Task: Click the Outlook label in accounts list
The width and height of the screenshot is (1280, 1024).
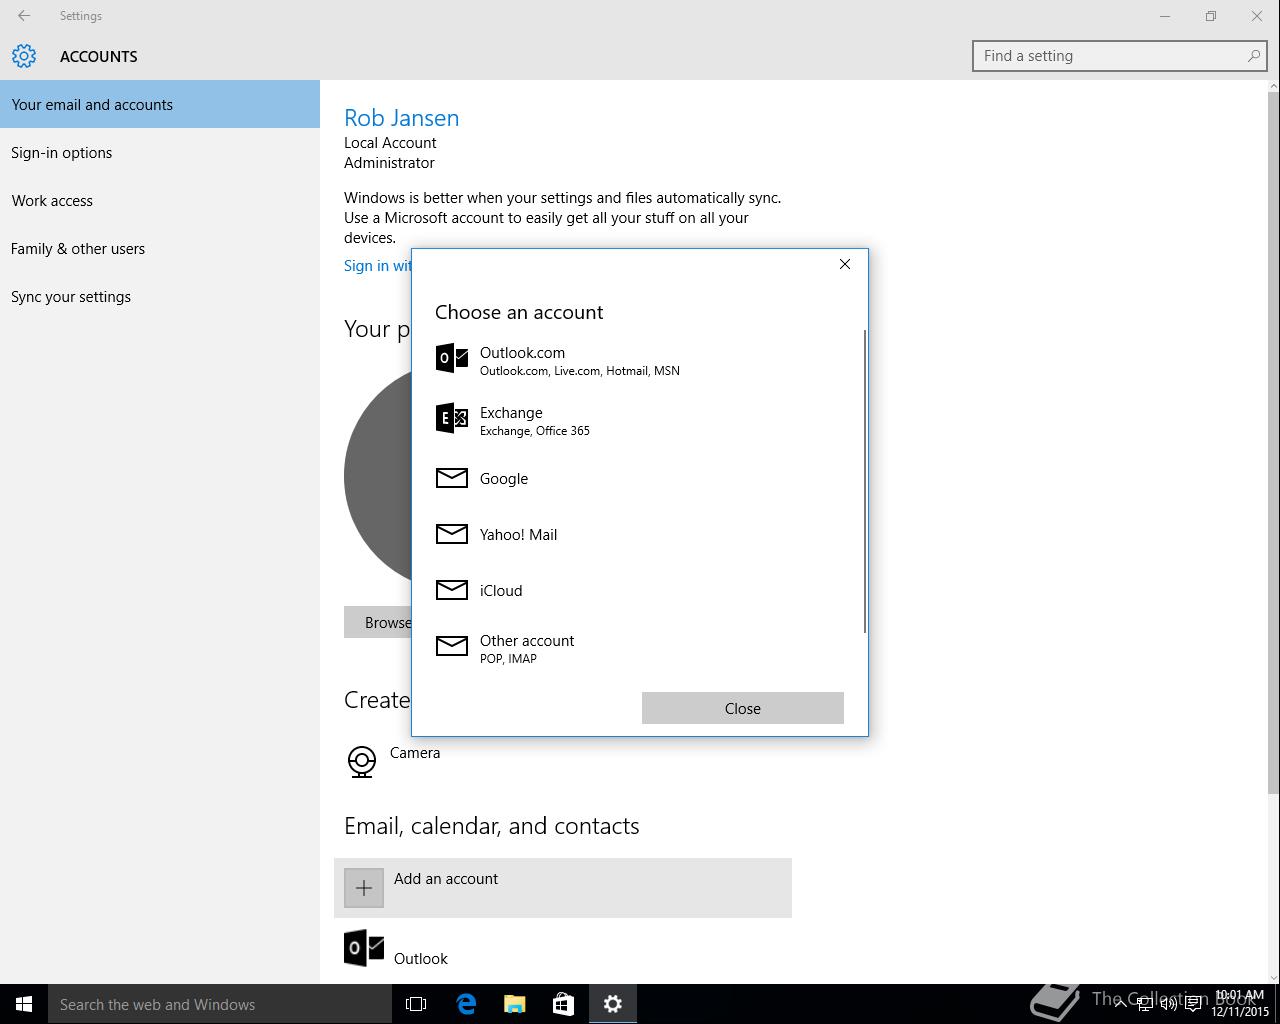Action: pyautogui.click(x=421, y=959)
